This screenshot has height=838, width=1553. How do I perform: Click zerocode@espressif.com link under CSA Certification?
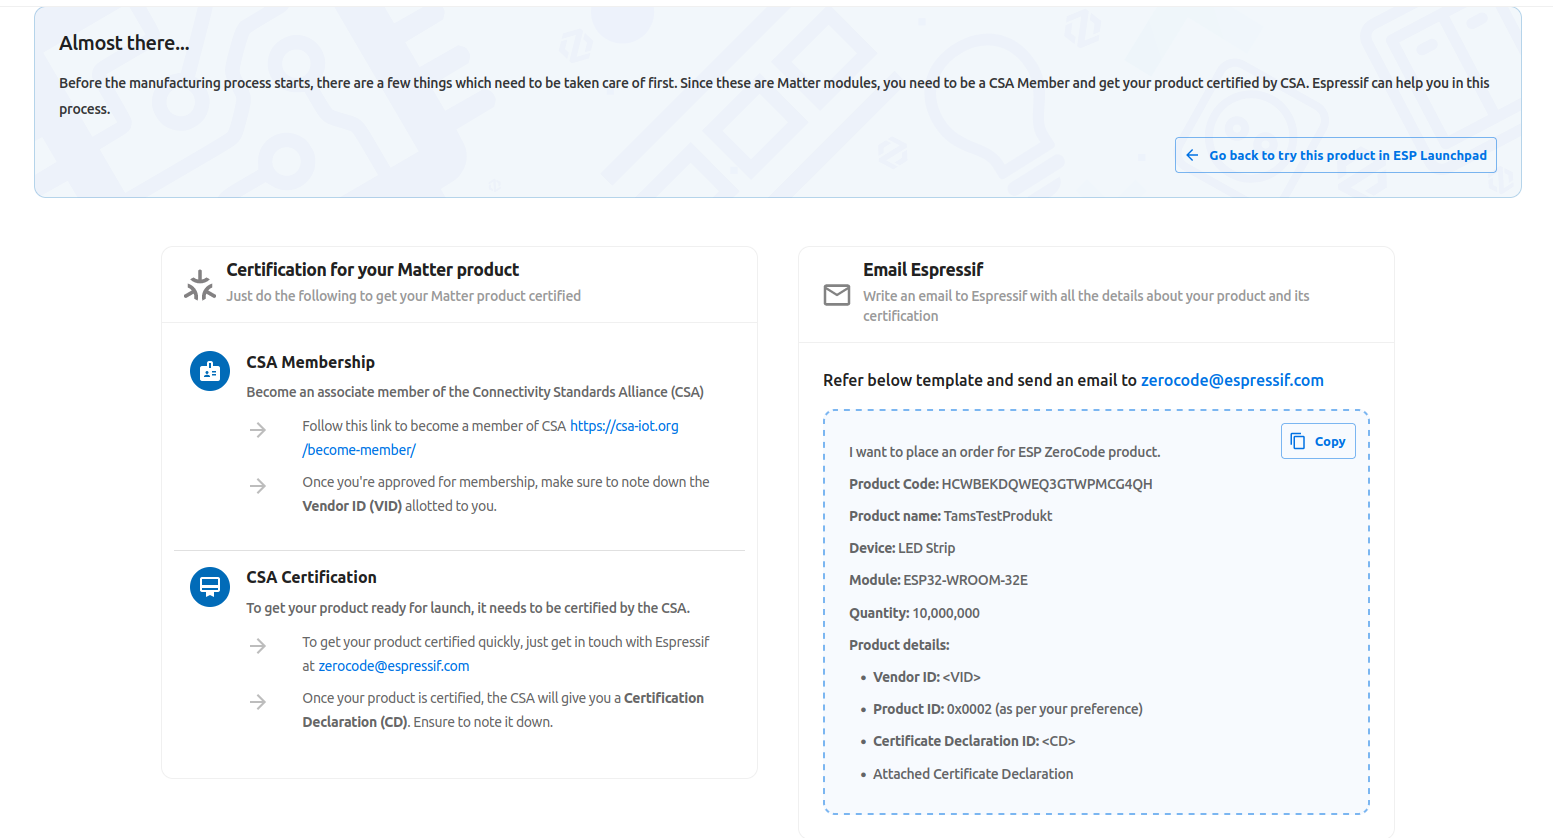tap(394, 666)
